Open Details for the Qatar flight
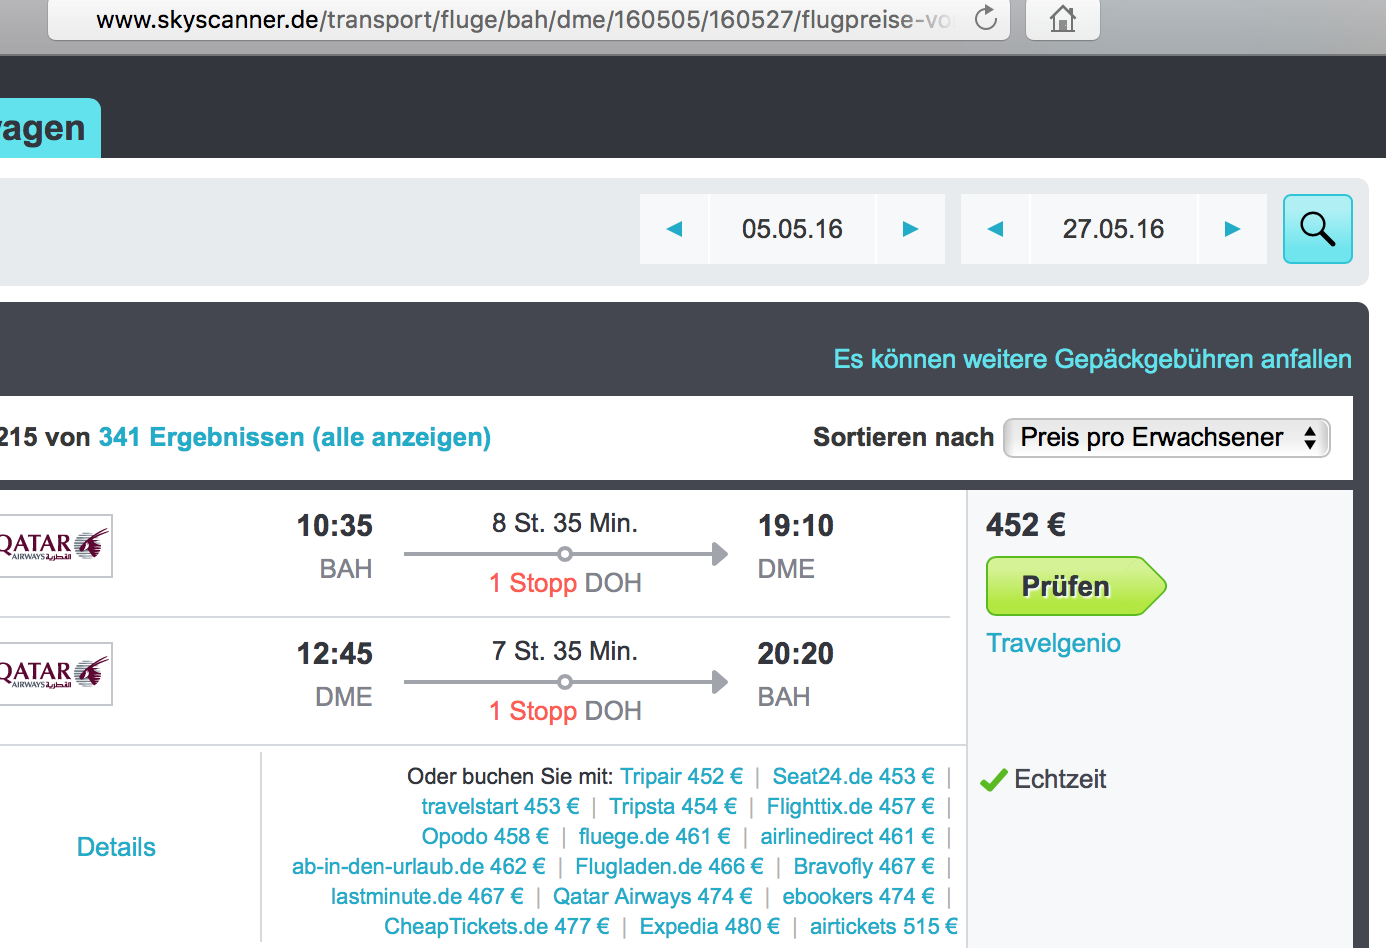The image size is (1386, 948). point(116,847)
